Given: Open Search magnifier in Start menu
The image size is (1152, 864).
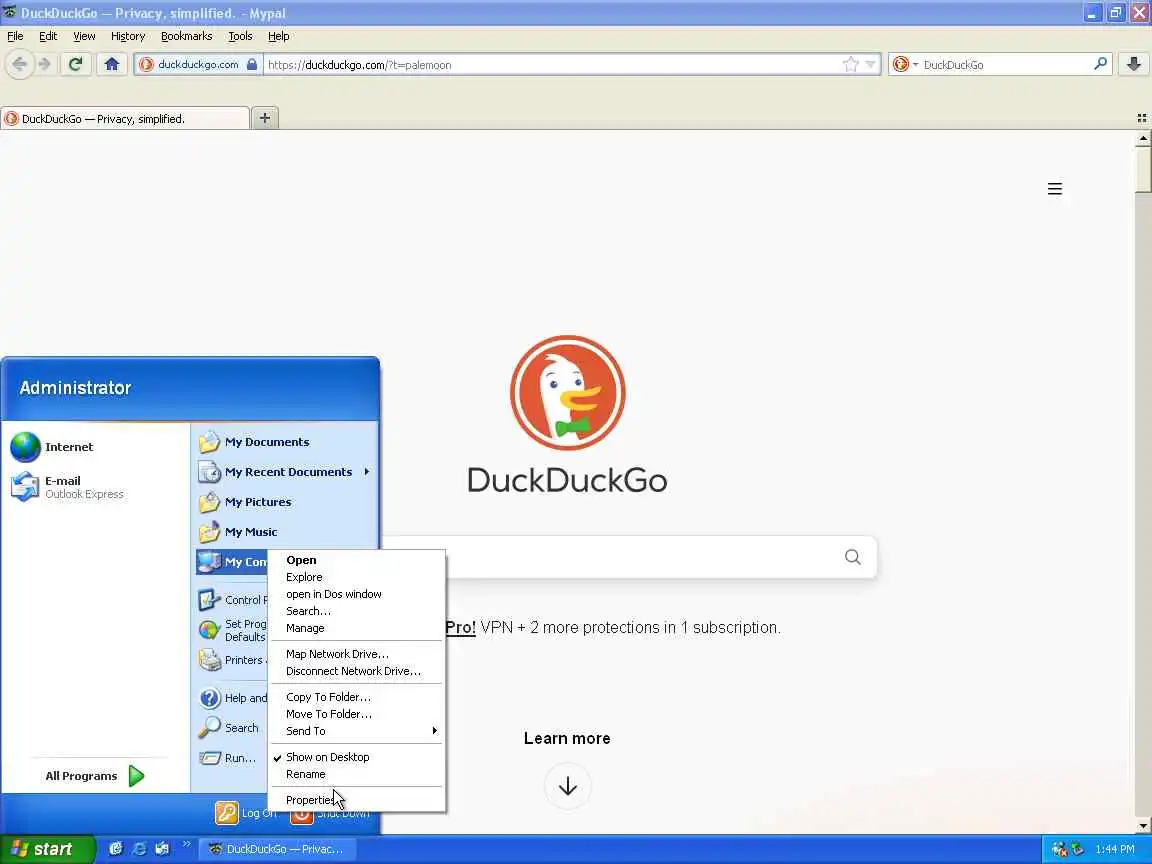Looking at the screenshot, I should (209, 727).
